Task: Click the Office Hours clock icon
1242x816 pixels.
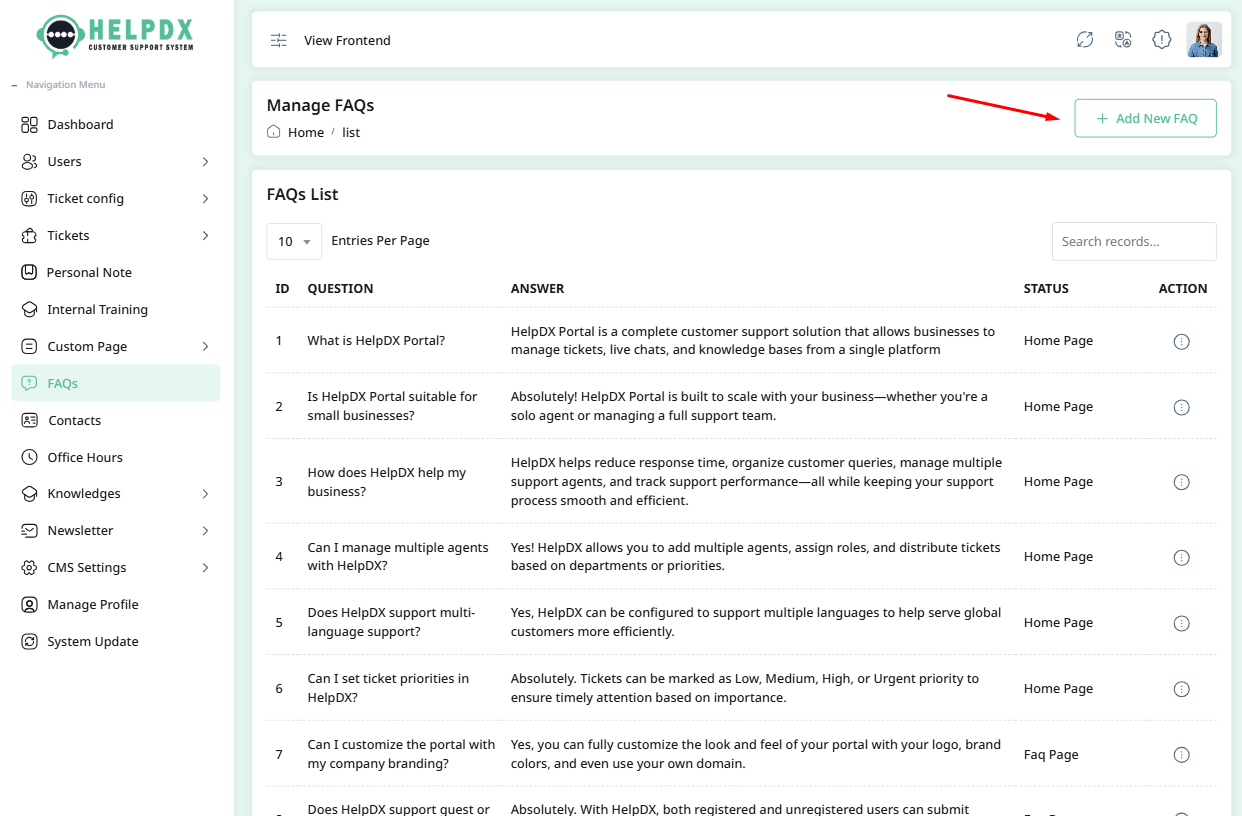Action: (29, 457)
